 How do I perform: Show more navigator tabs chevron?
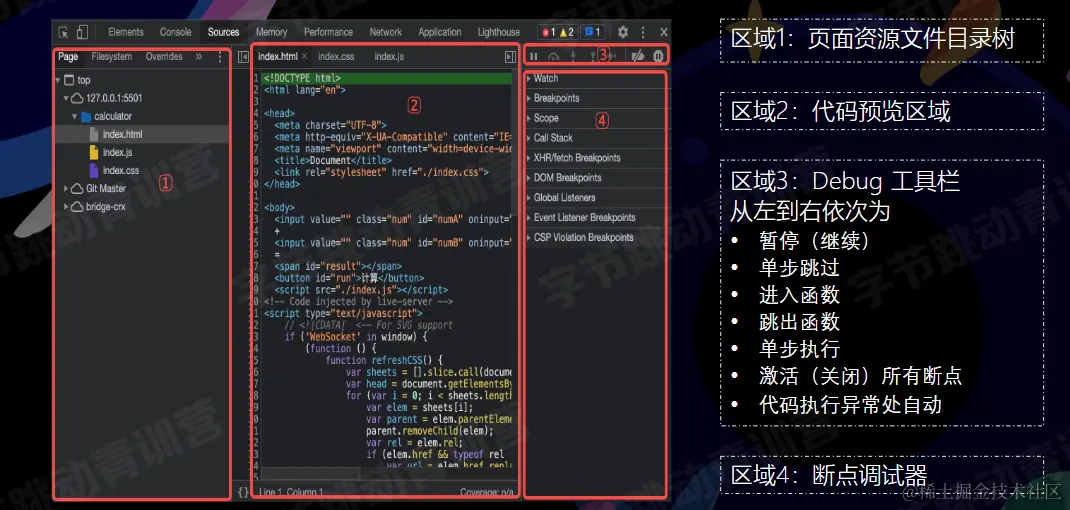[199, 57]
